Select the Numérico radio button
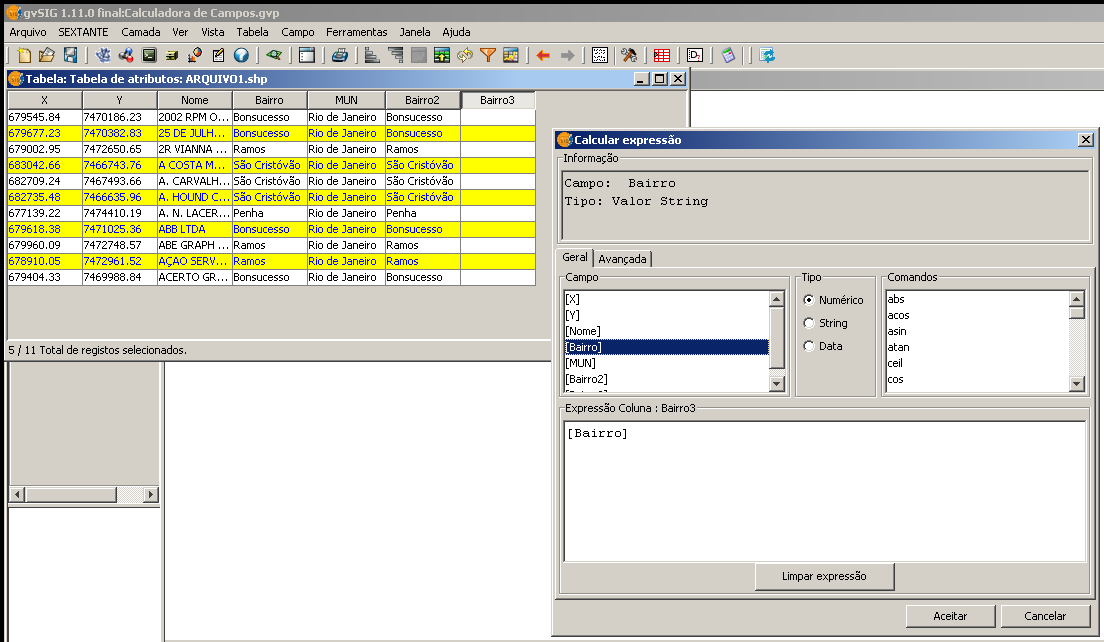Viewport: 1104px width, 642px height. (809, 300)
